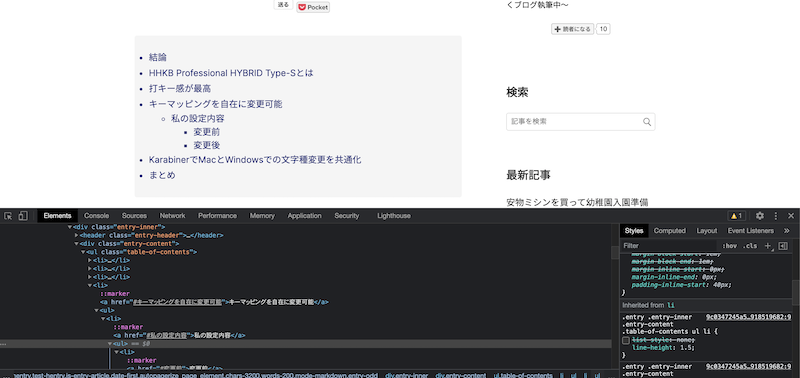Viewport: 800px width, 378px height.
Task: Collapse the div class entry-inner node
Action: (x=70, y=227)
